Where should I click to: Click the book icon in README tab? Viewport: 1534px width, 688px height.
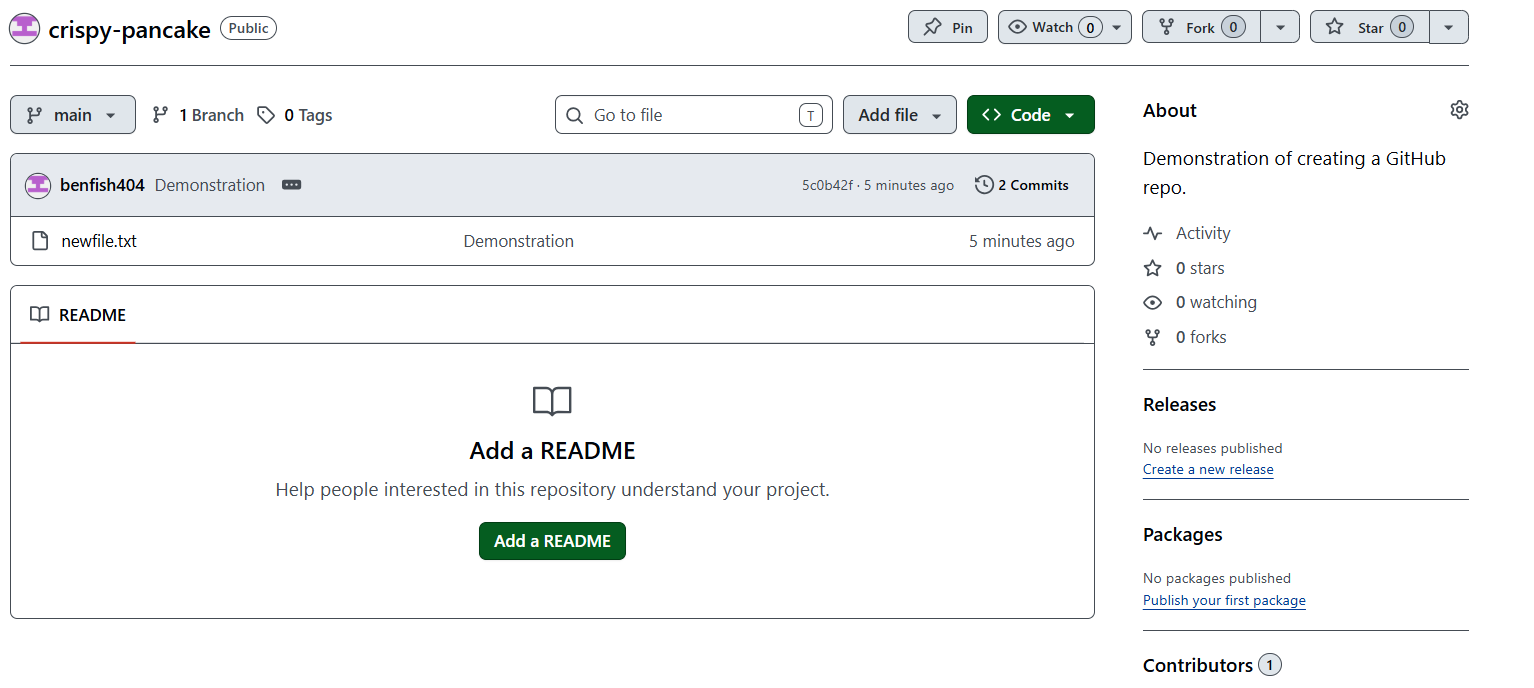point(40,315)
